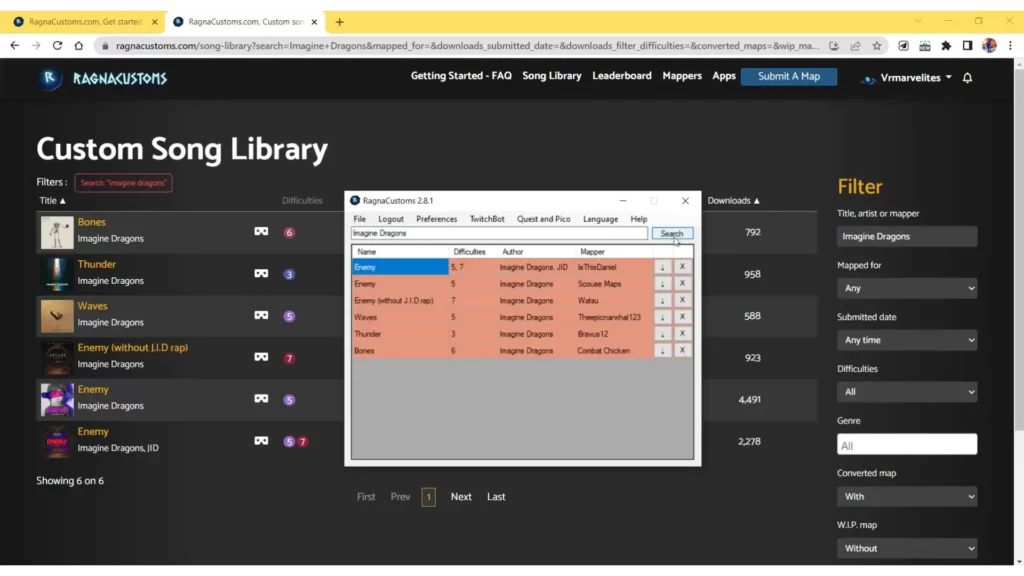Open the Converted map dropdown
The image size is (1024, 576).
[906, 496]
